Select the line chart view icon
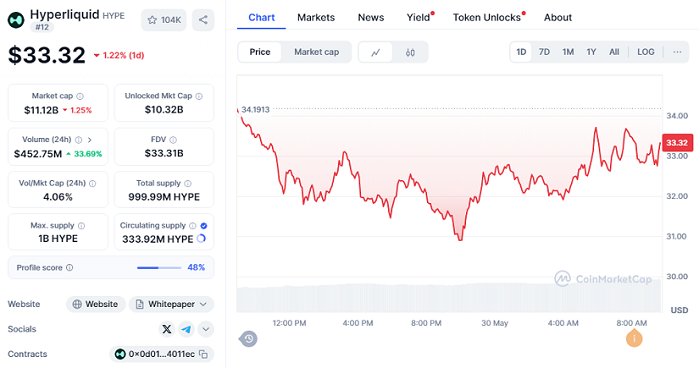This screenshot has height=368, width=699. [x=376, y=53]
